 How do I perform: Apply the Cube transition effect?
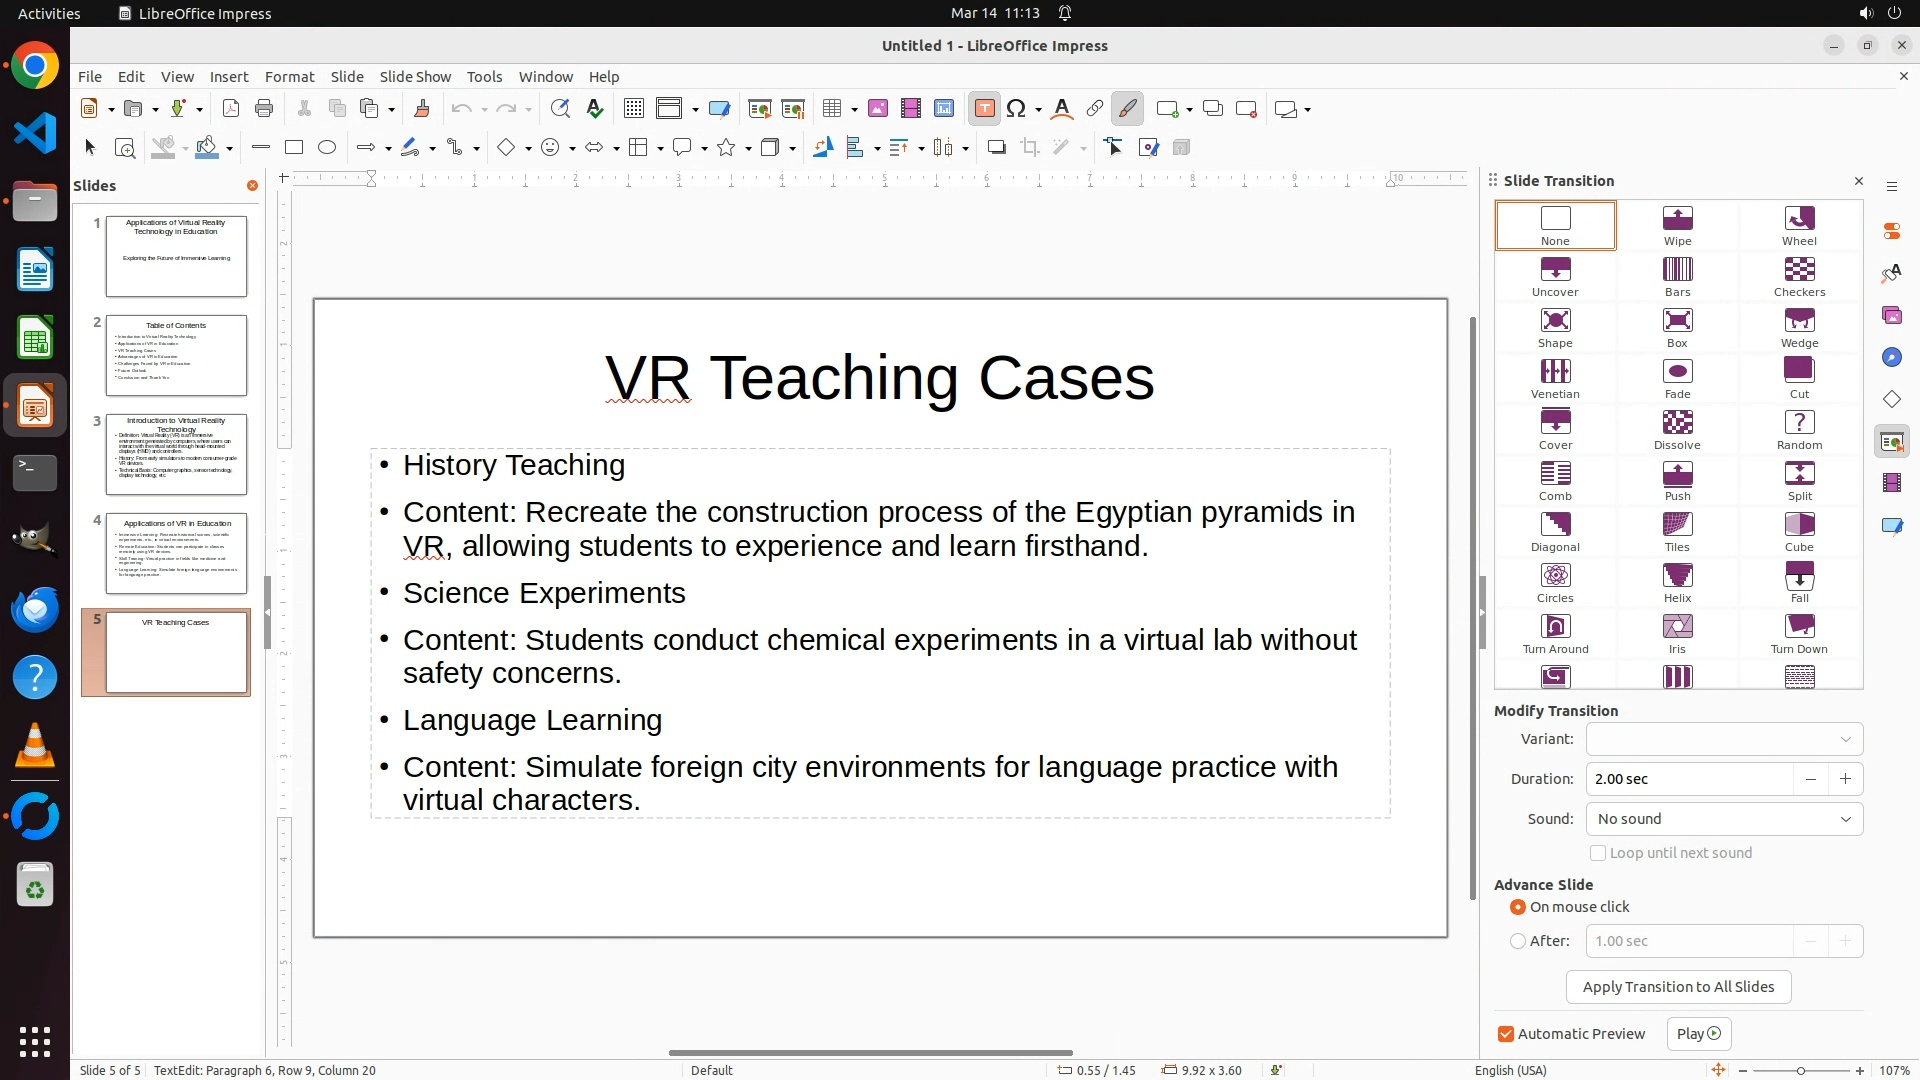(1799, 532)
